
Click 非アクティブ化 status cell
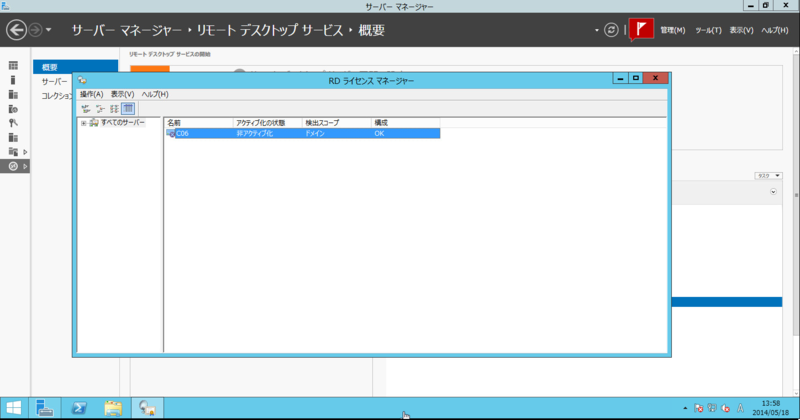(254, 134)
